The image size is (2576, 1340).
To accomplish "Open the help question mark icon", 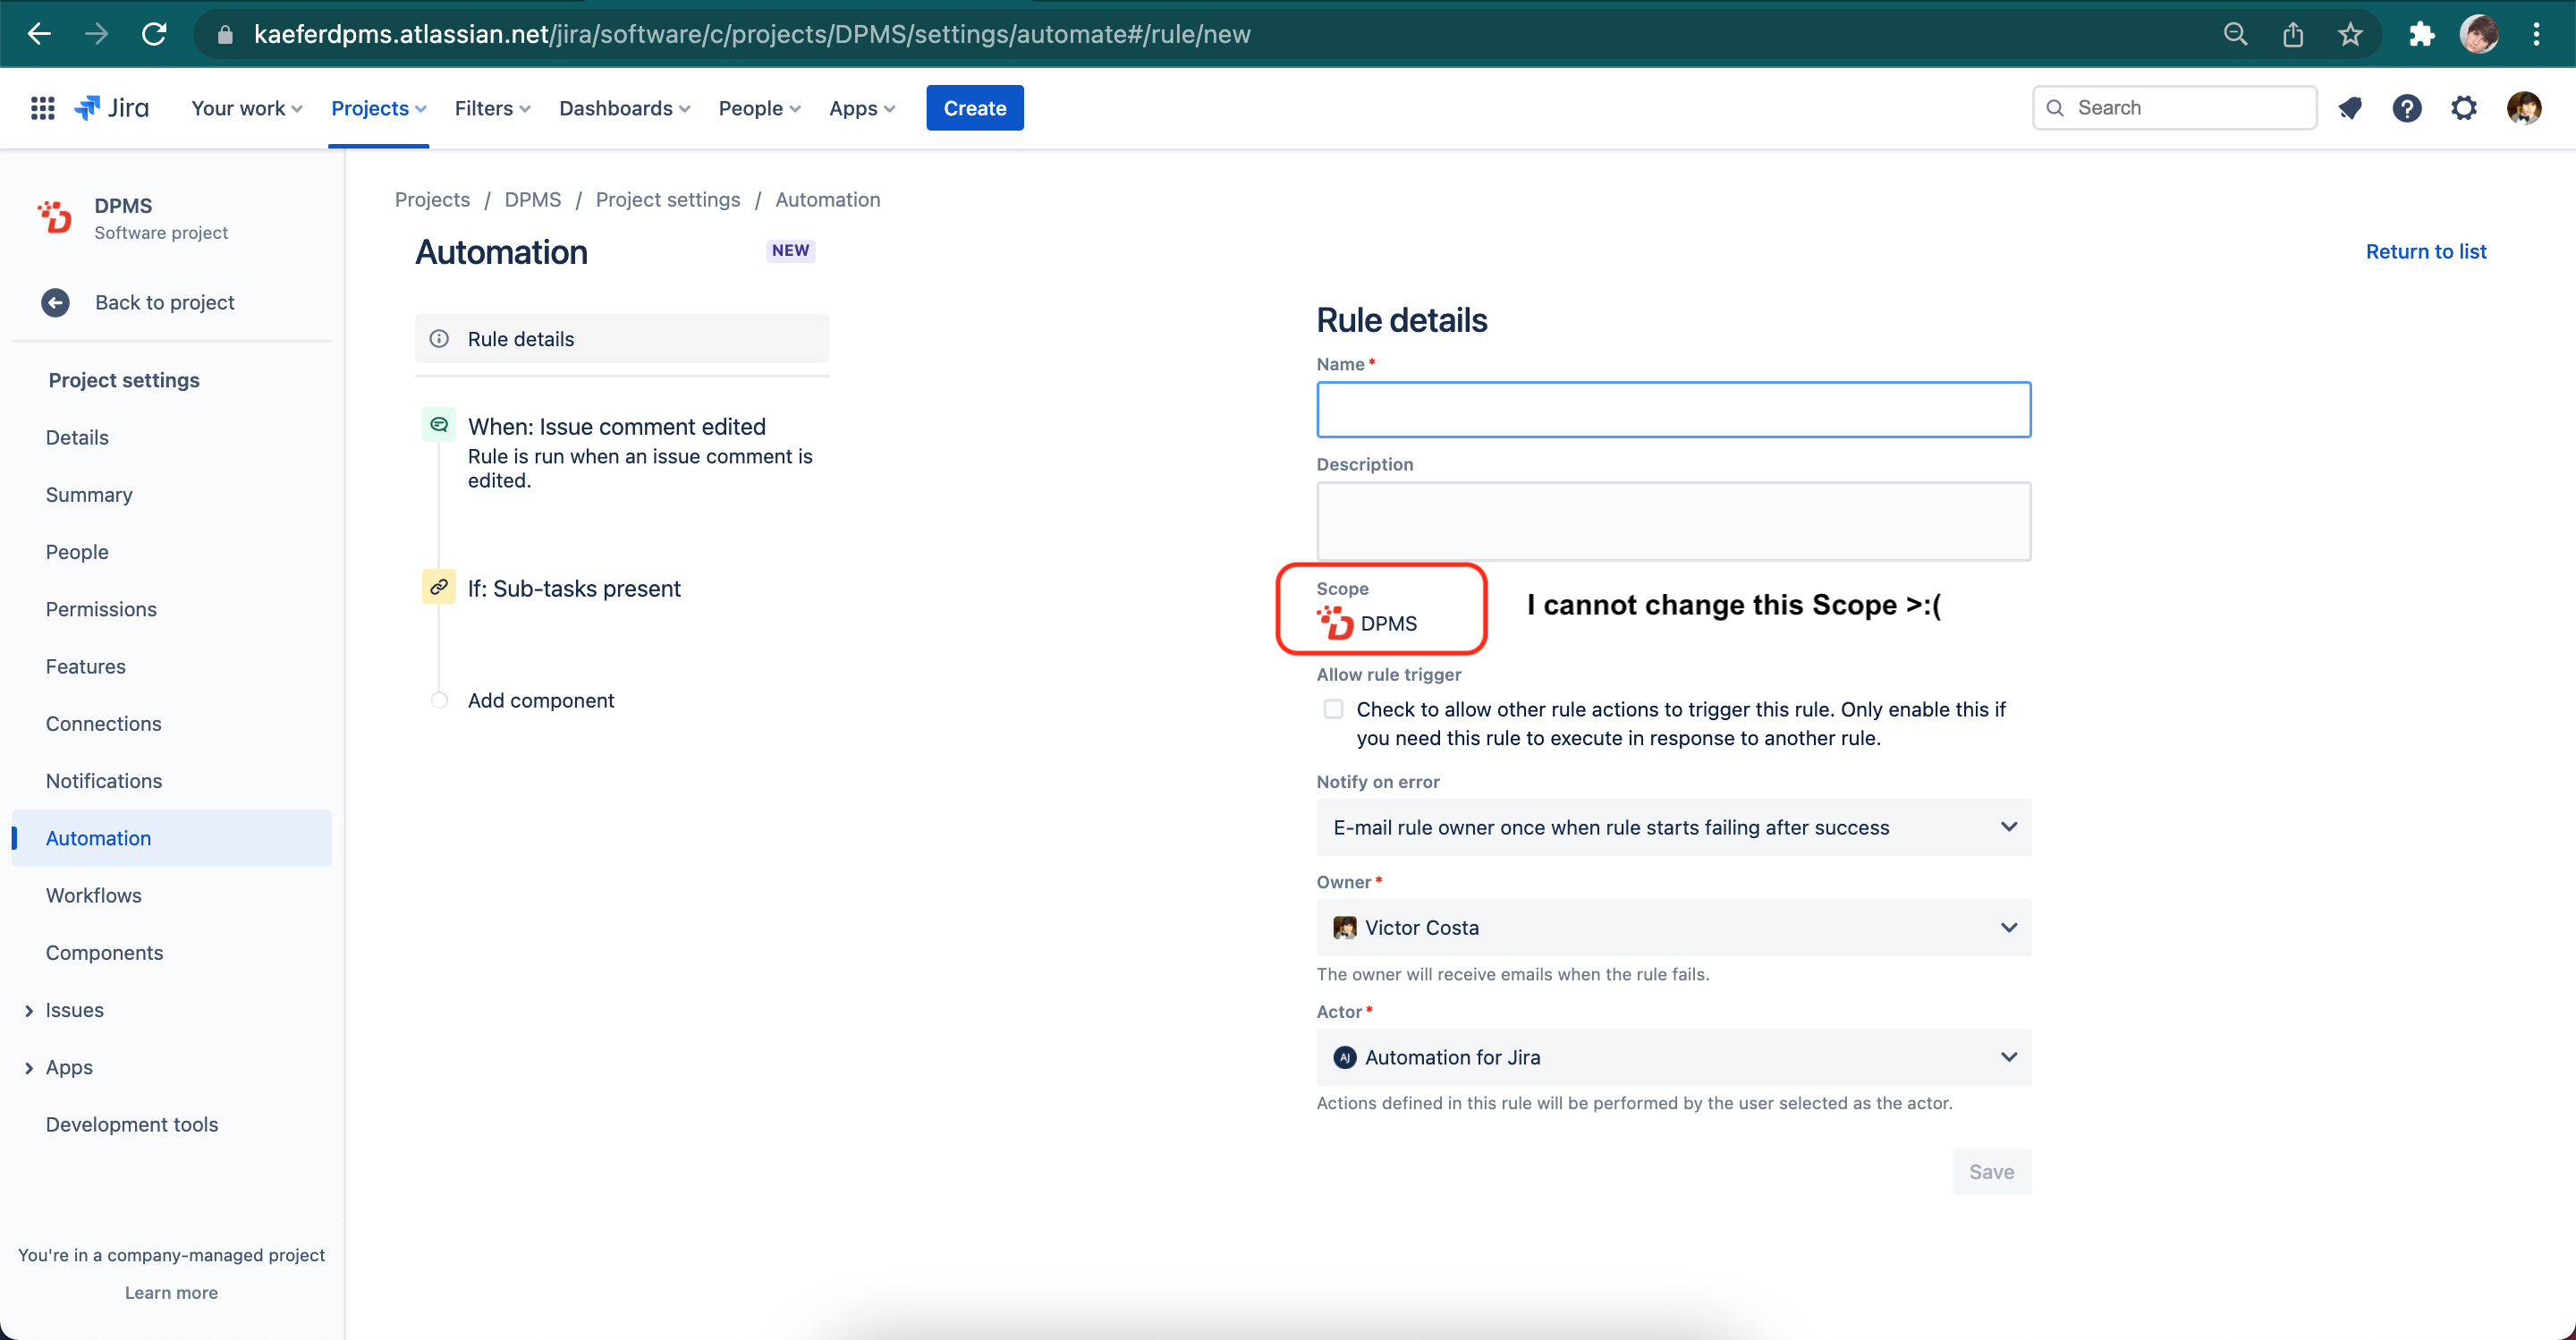I will [x=2407, y=108].
